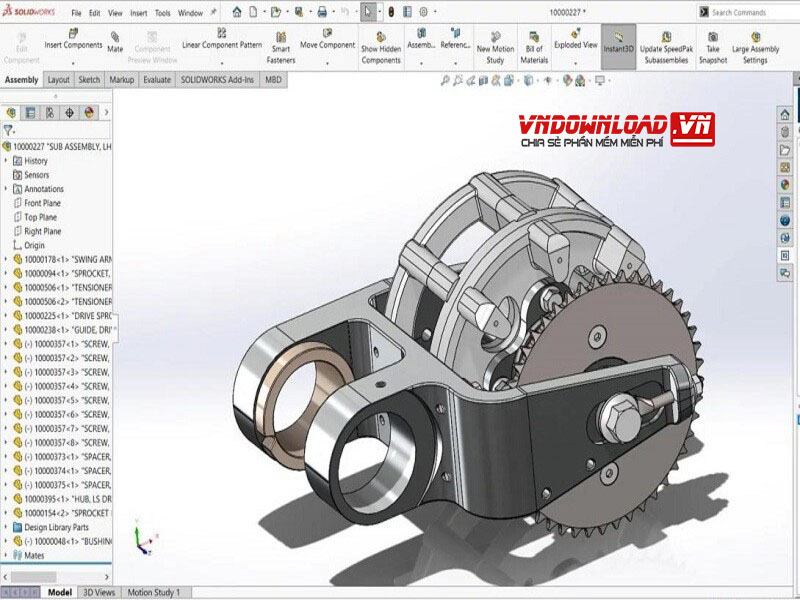Expand 10000178<1> SWING ARM component

6,259
